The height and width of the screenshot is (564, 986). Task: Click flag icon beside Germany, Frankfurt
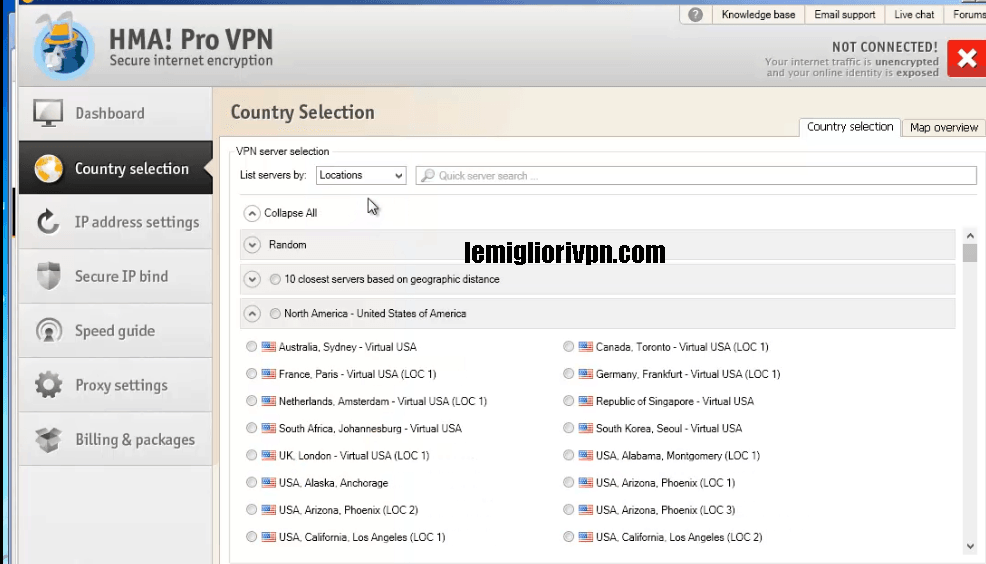(585, 373)
